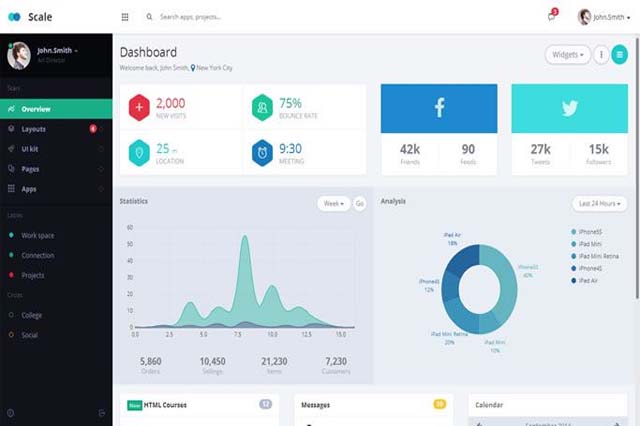Click the Go button beside Week
640x426 pixels.
pos(359,203)
